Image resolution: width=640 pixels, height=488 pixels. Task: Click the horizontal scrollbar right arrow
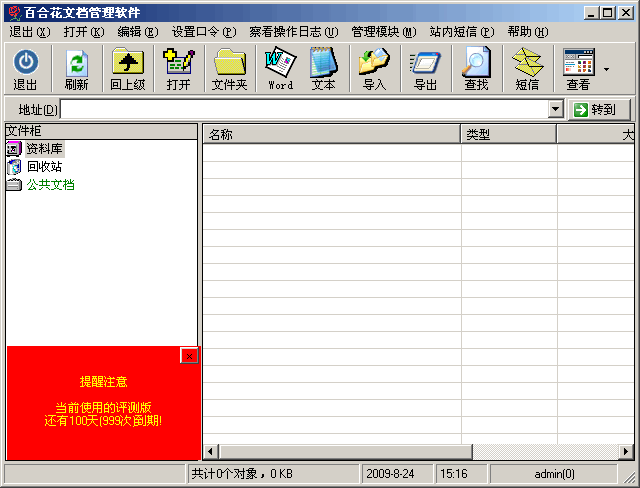point(626,451)
